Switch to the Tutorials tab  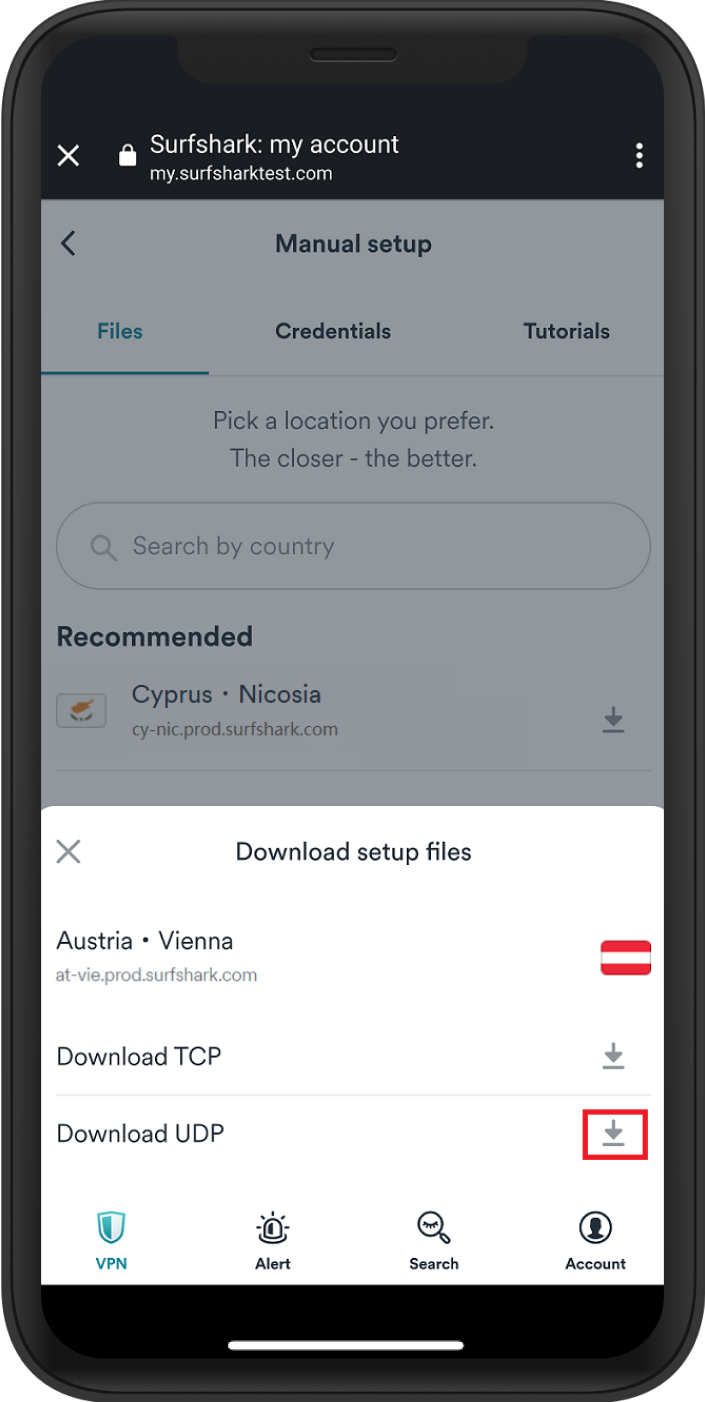[566, 331]
